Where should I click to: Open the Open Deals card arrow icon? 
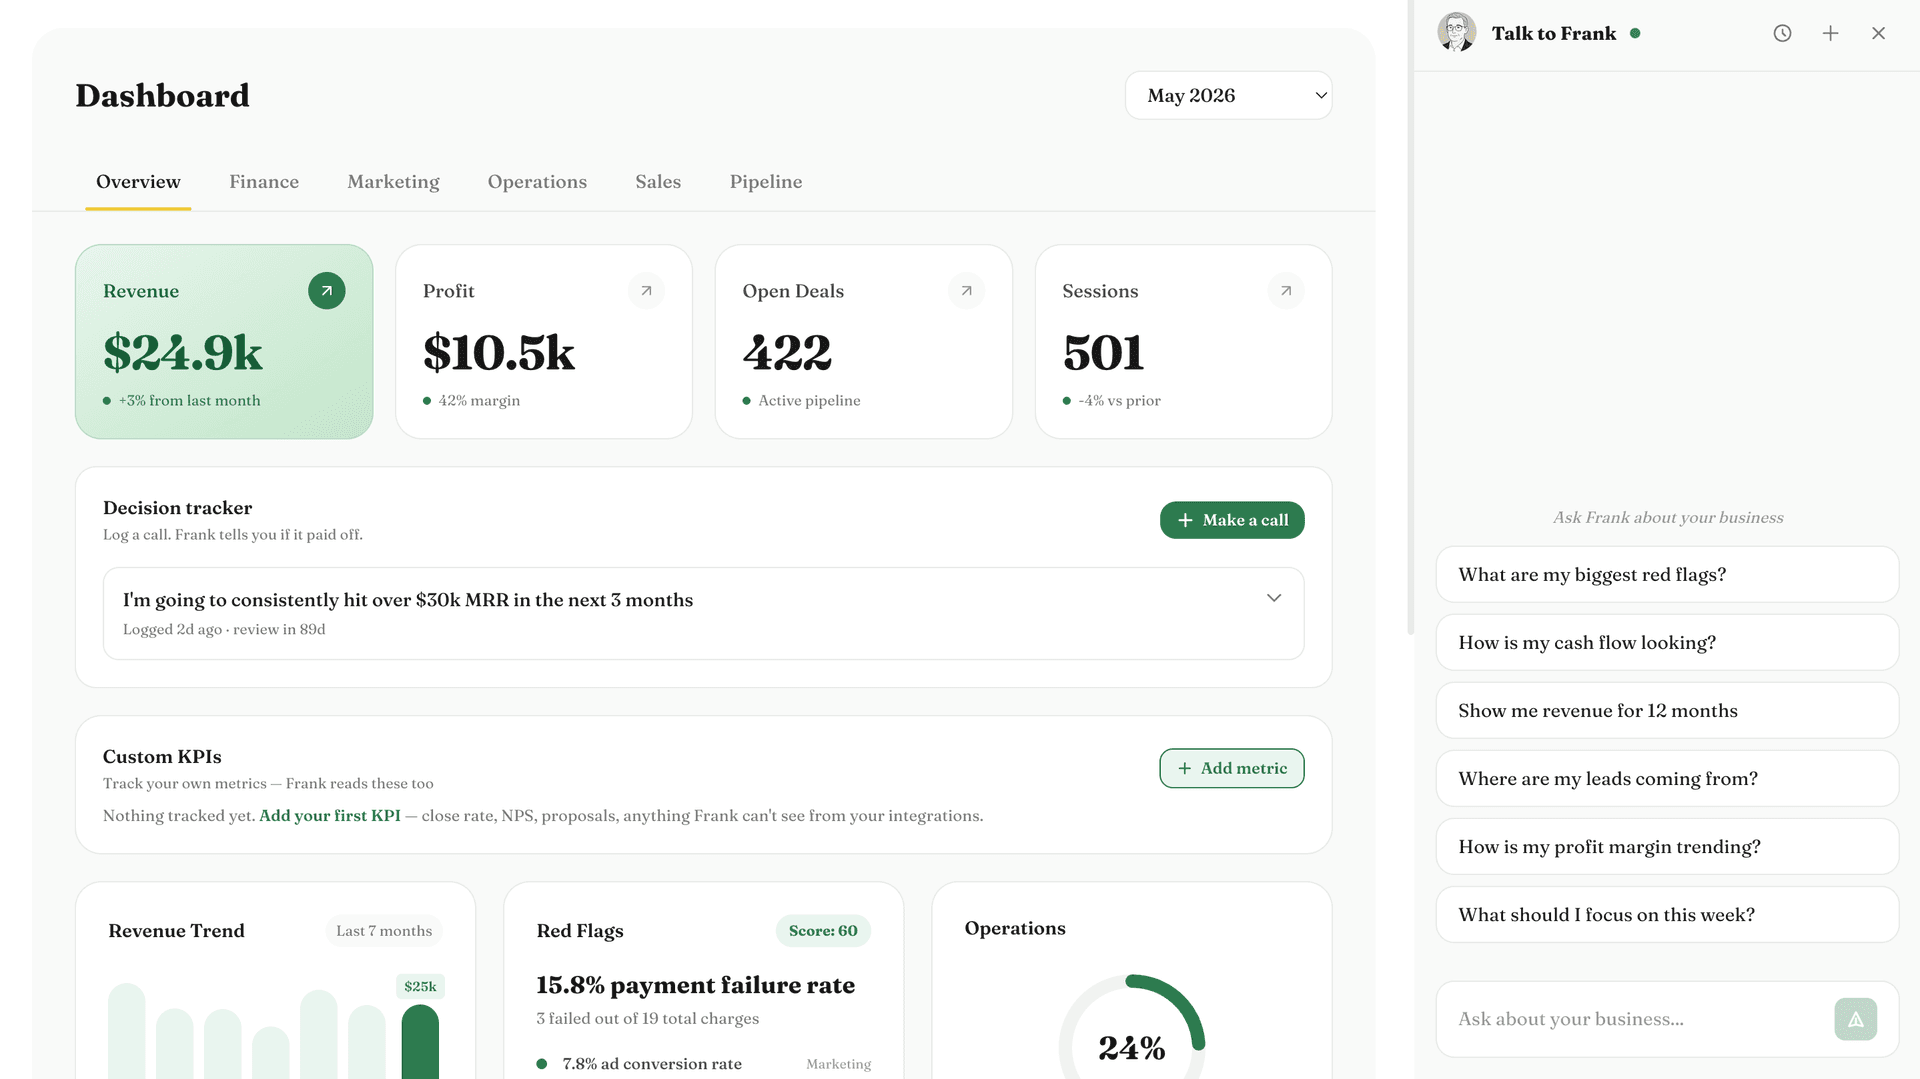point(966,291)
